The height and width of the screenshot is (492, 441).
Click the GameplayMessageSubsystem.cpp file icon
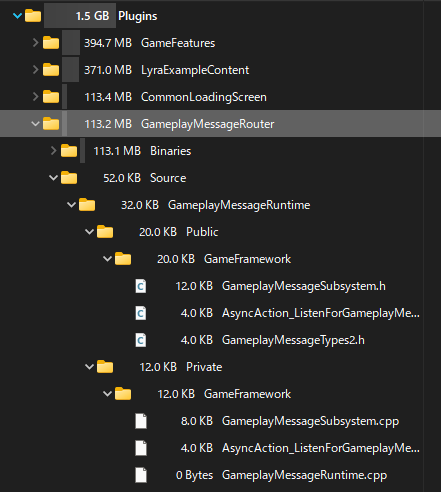141,421
